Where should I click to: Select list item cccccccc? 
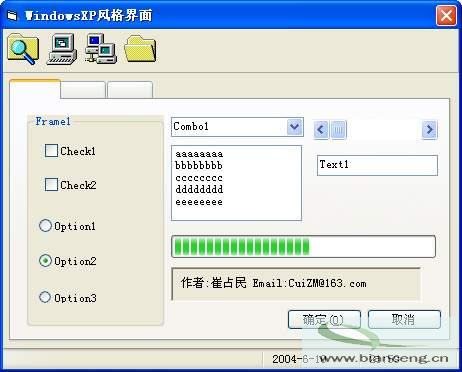(199, 178)
